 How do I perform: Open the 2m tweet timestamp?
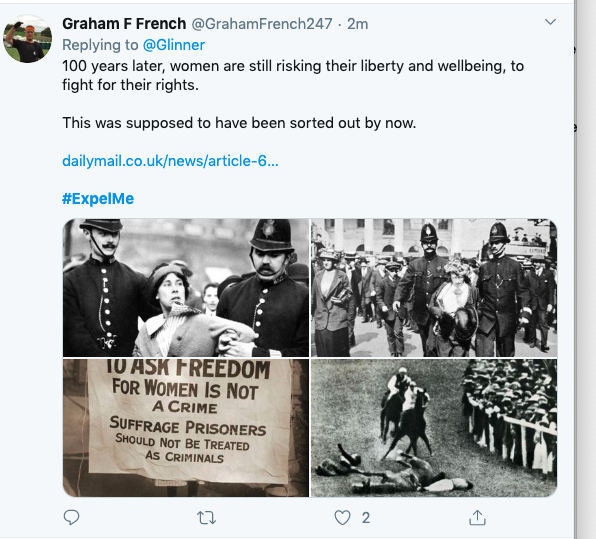click(357, 24)
